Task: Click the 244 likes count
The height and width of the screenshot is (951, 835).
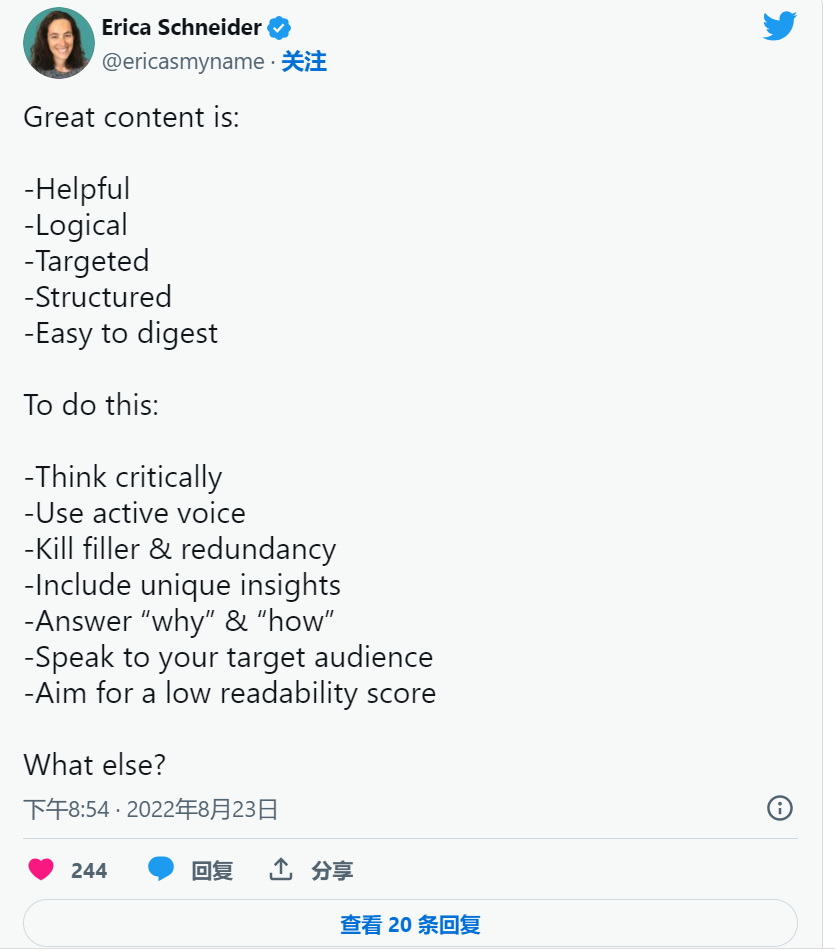Action: 89,870
